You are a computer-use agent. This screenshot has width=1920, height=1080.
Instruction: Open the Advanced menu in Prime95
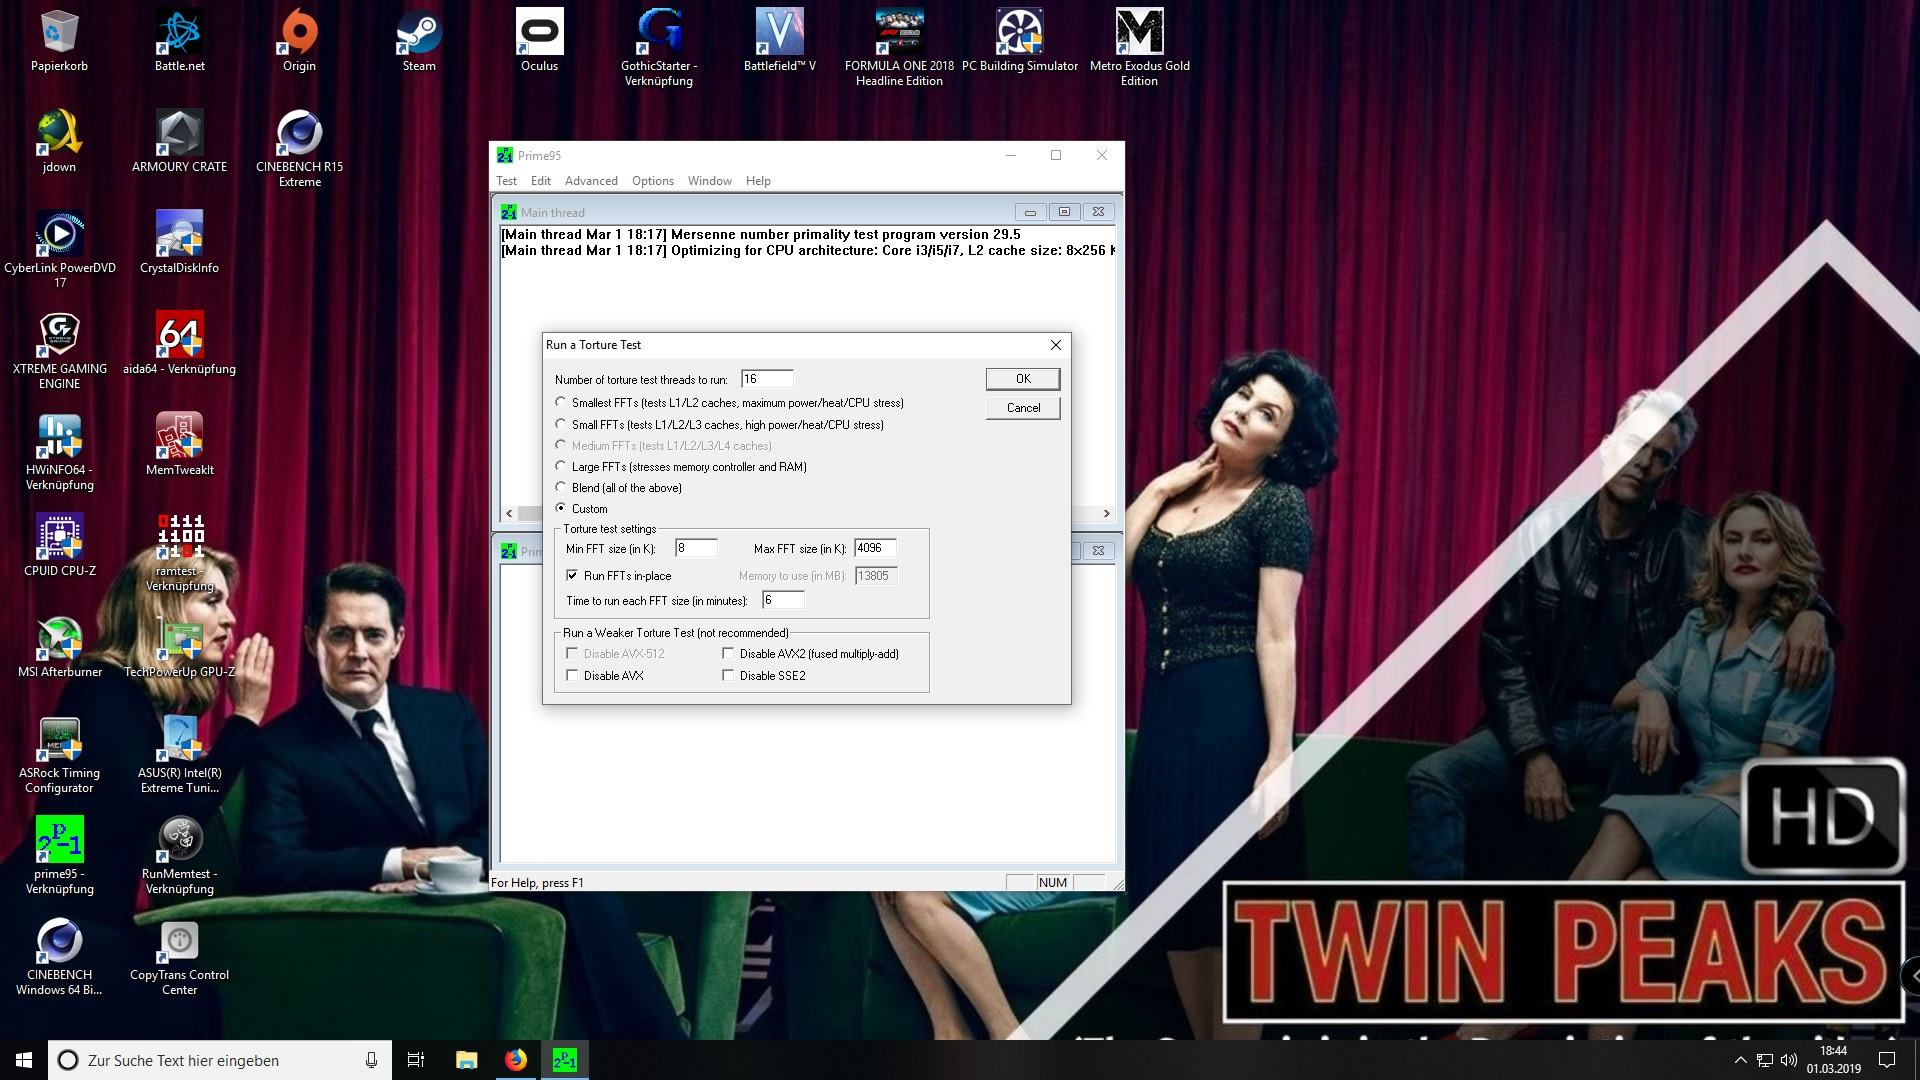click(x=591, y=181)
